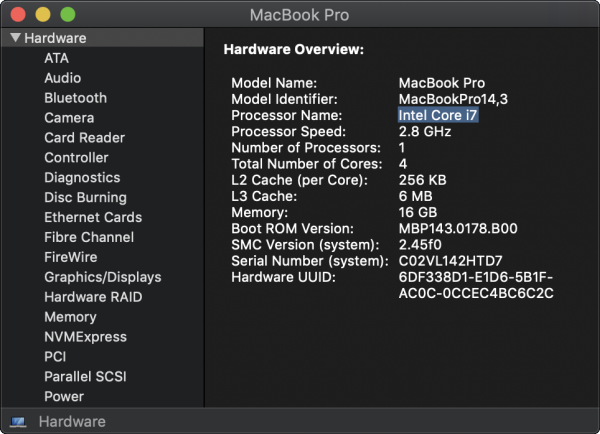This screenshot has height=434, width=600.
Task: Open Hardware RAID section
Action: click(x=93, y=297)
